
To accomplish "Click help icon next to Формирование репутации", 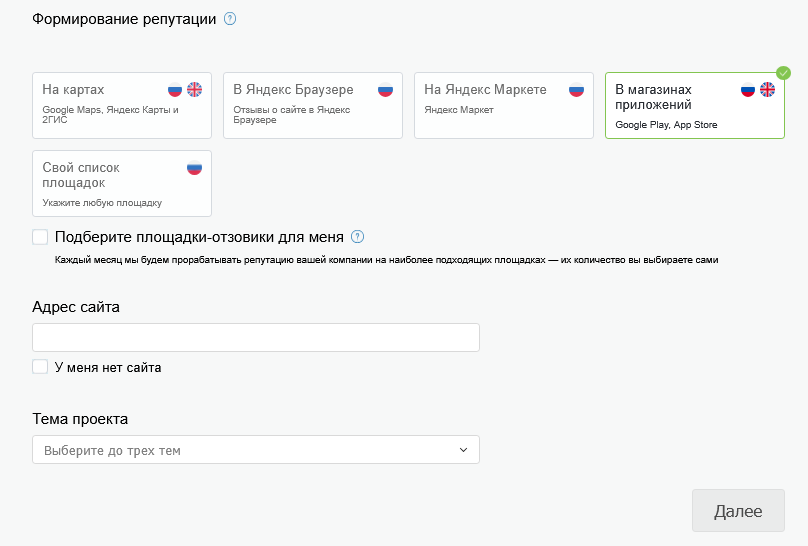I will 230,19.
